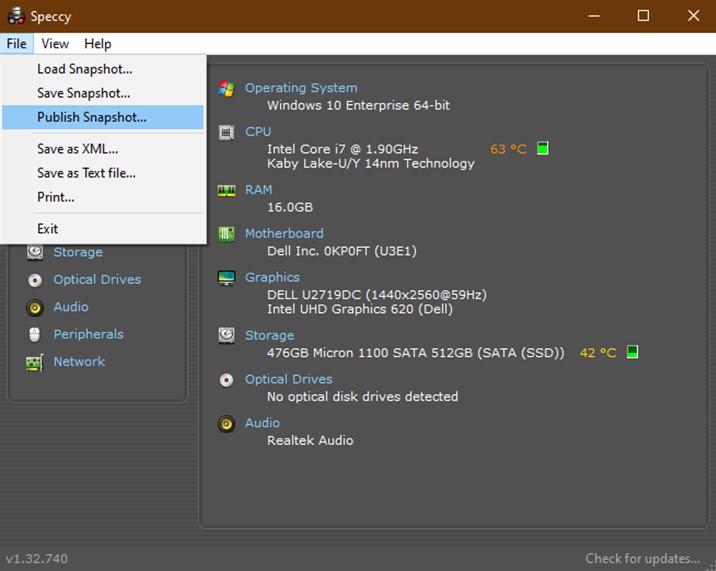Viewport: 716px width, 571px height.
Task: Click the green CPU temperature indicator
Action: point(542,148)
